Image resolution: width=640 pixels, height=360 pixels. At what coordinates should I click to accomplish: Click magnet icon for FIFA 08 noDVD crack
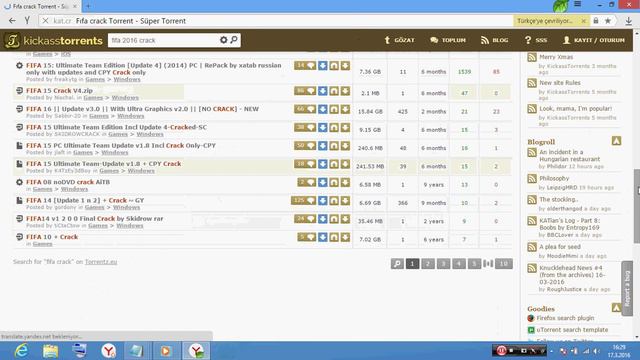click(334, 182)
